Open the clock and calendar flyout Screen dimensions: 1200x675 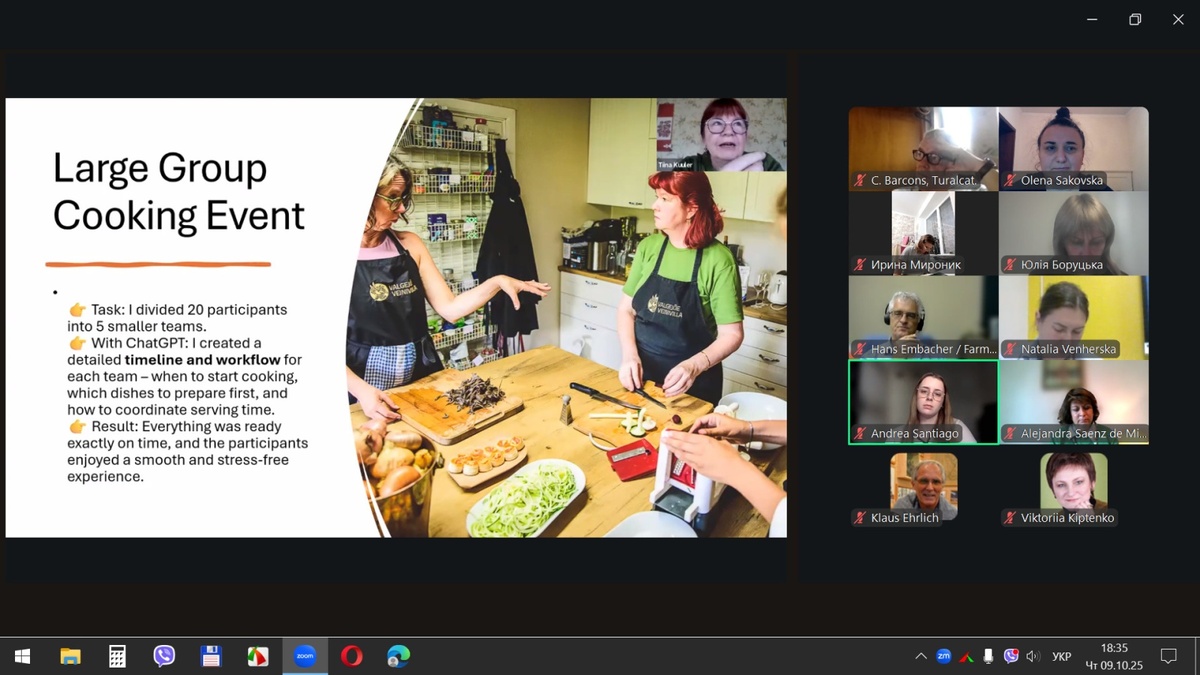[1113, 656]
